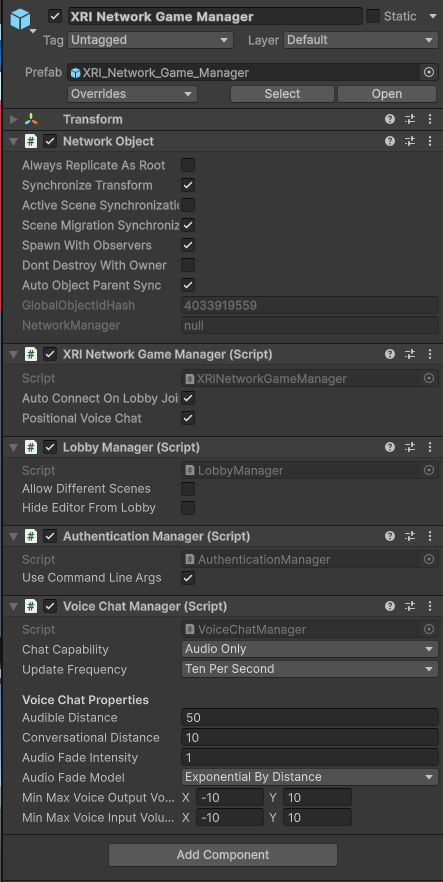The image size is (443, 882).
Task: Click the prefab Open button
Action: pos(387,94)
